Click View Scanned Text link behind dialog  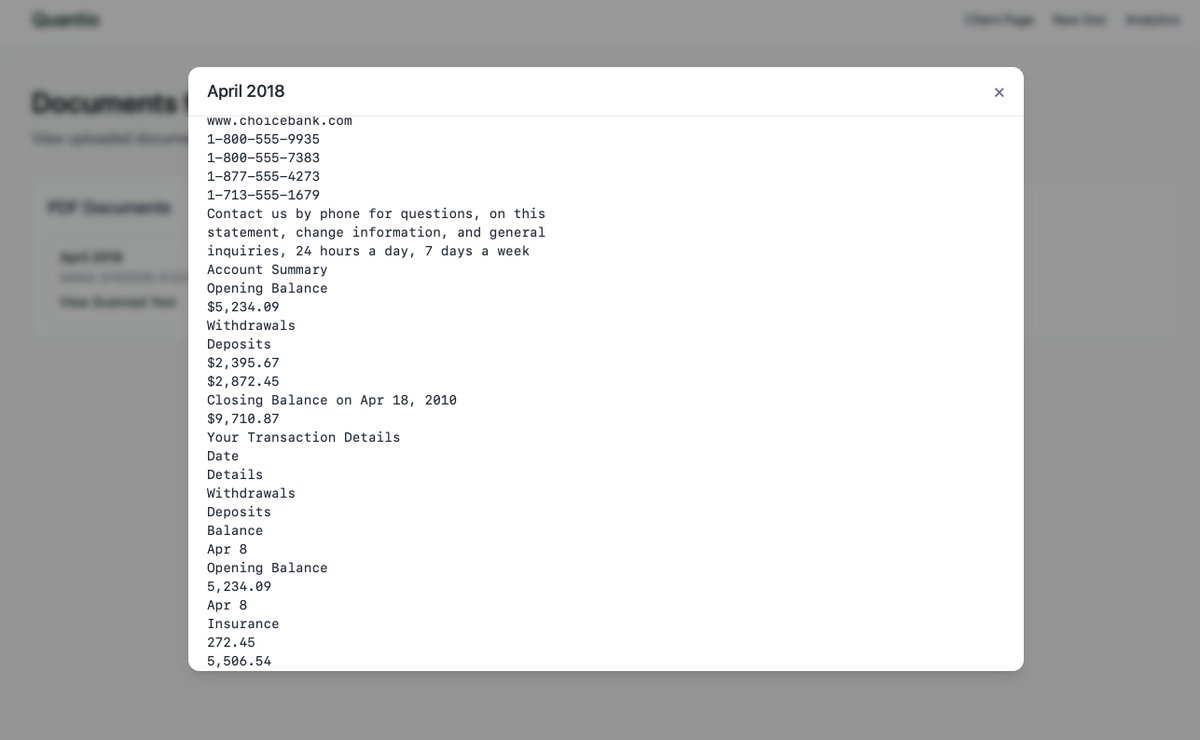point(118,302)
